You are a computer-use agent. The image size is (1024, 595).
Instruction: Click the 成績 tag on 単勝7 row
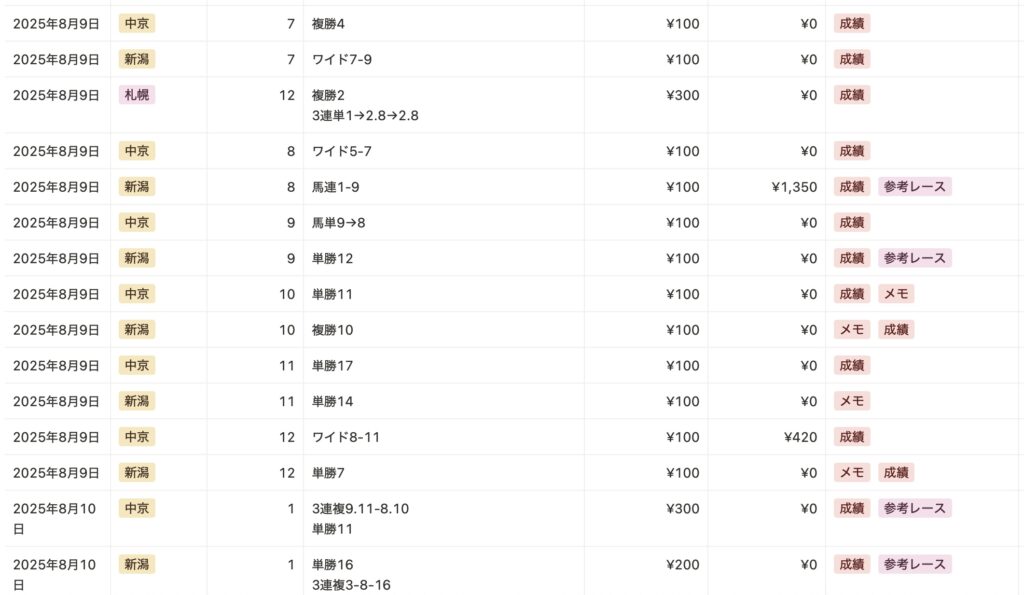(896, 472)
